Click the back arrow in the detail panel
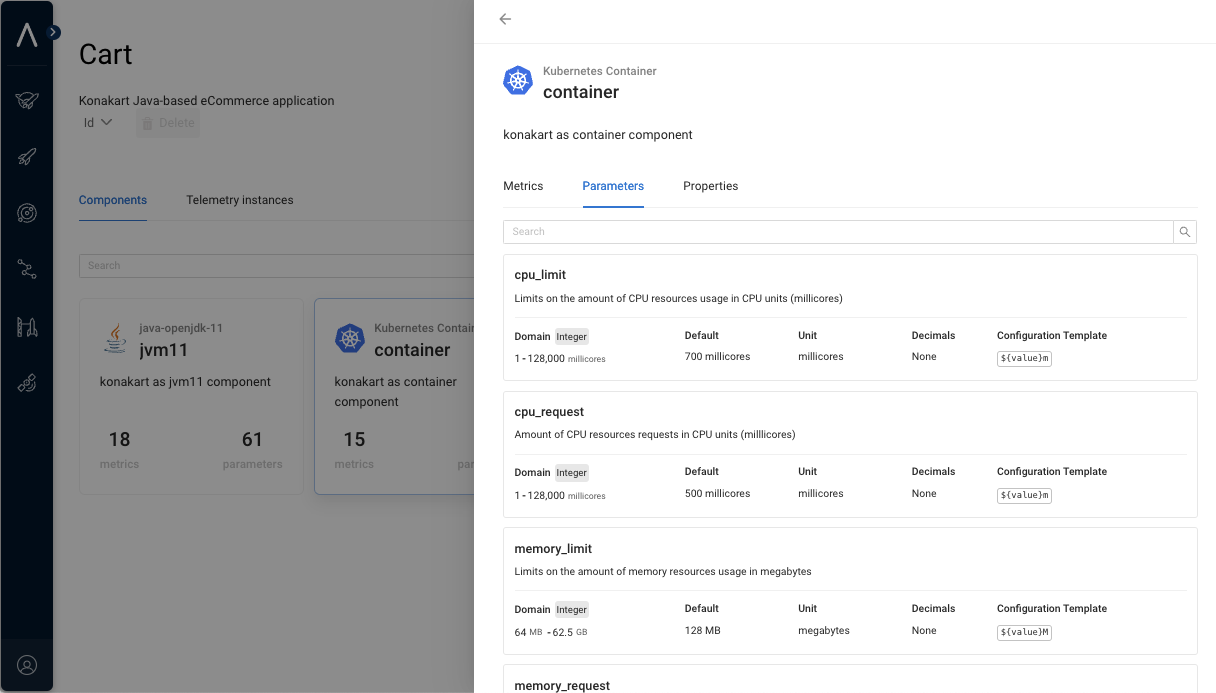 [x=505, y=19]
